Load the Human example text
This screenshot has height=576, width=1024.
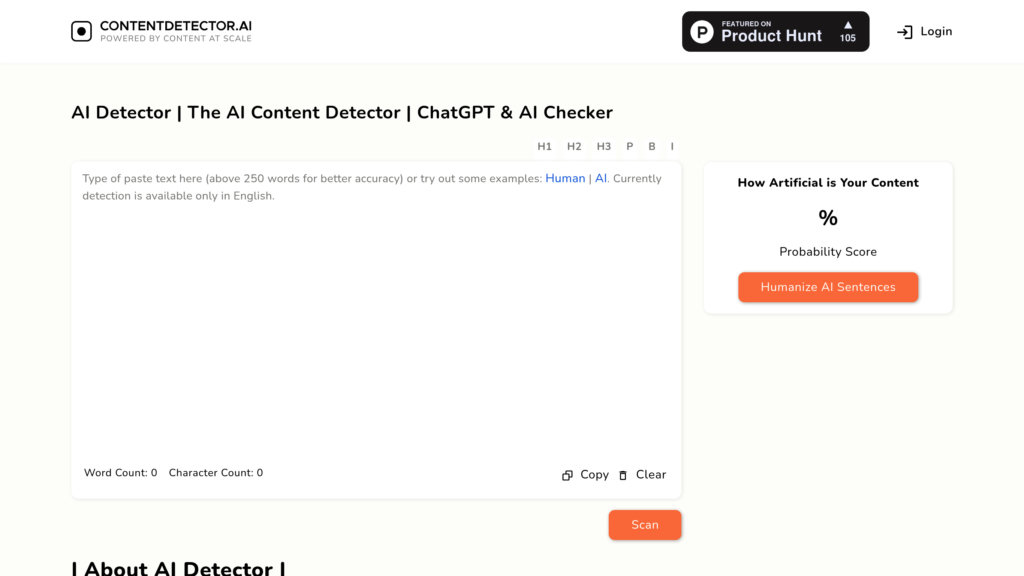565,178
